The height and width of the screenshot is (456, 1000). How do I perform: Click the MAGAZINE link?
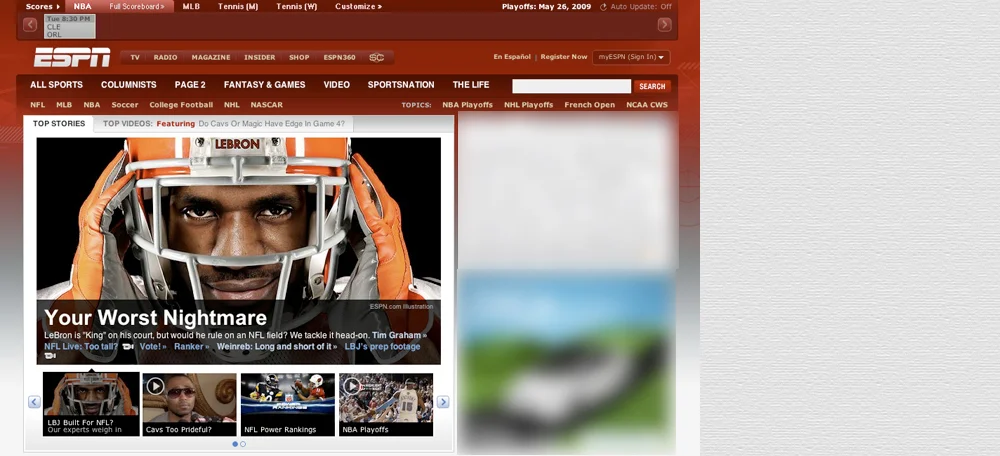click(211, 57)
